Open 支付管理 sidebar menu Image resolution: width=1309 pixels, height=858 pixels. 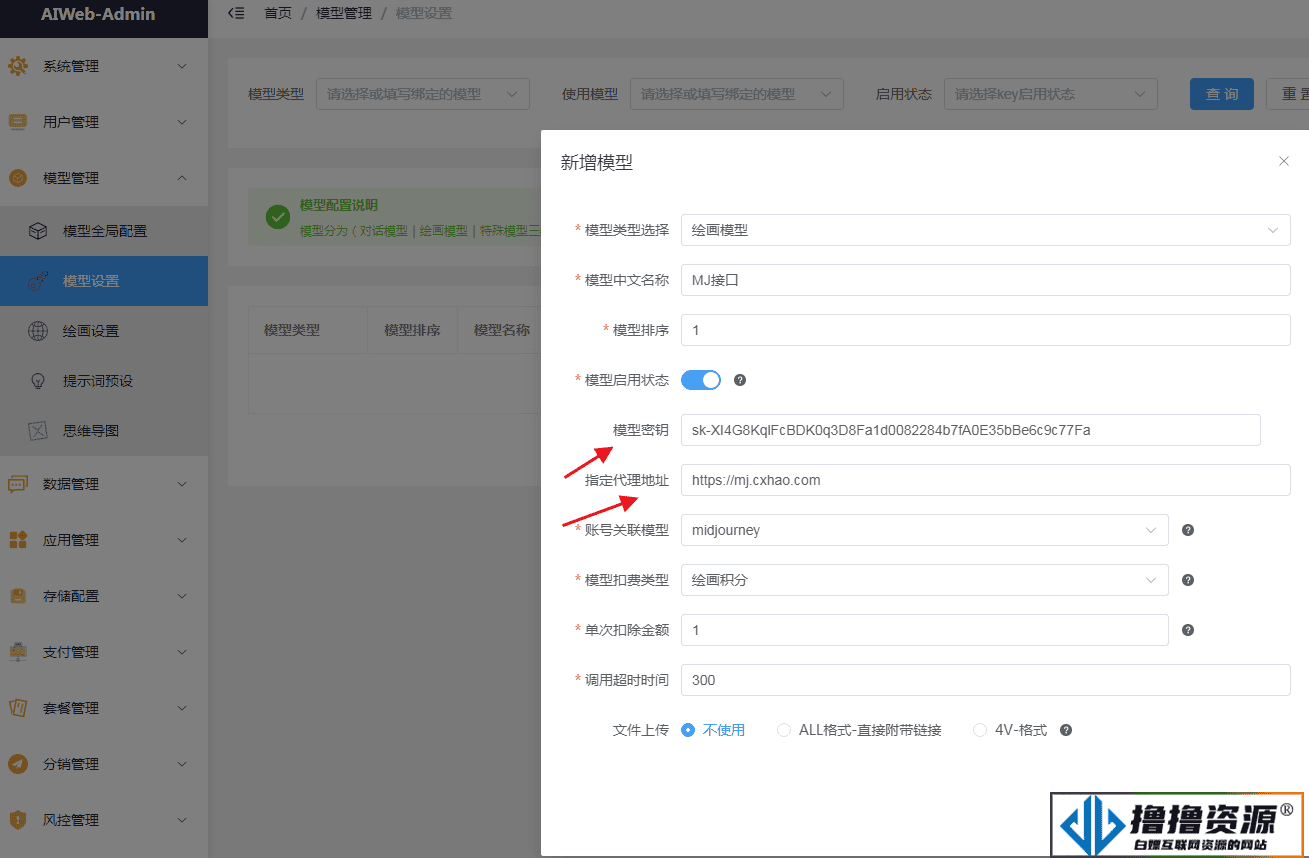[x=104, y=652]
